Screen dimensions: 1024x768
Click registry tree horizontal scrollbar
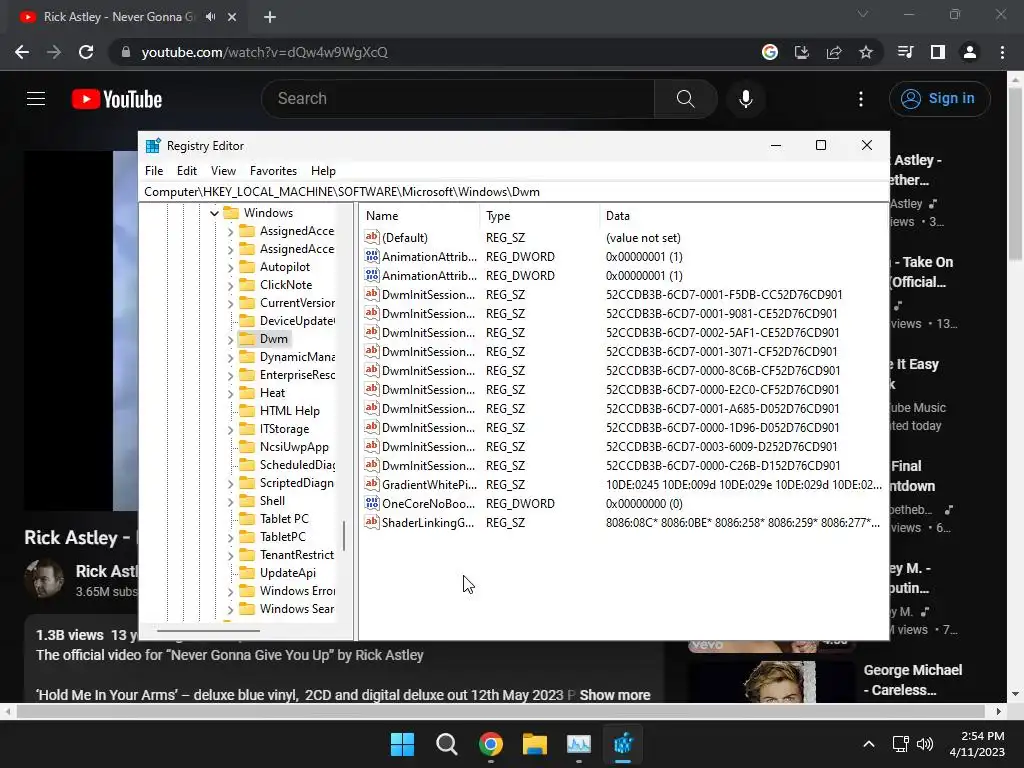tap(208, 631)
